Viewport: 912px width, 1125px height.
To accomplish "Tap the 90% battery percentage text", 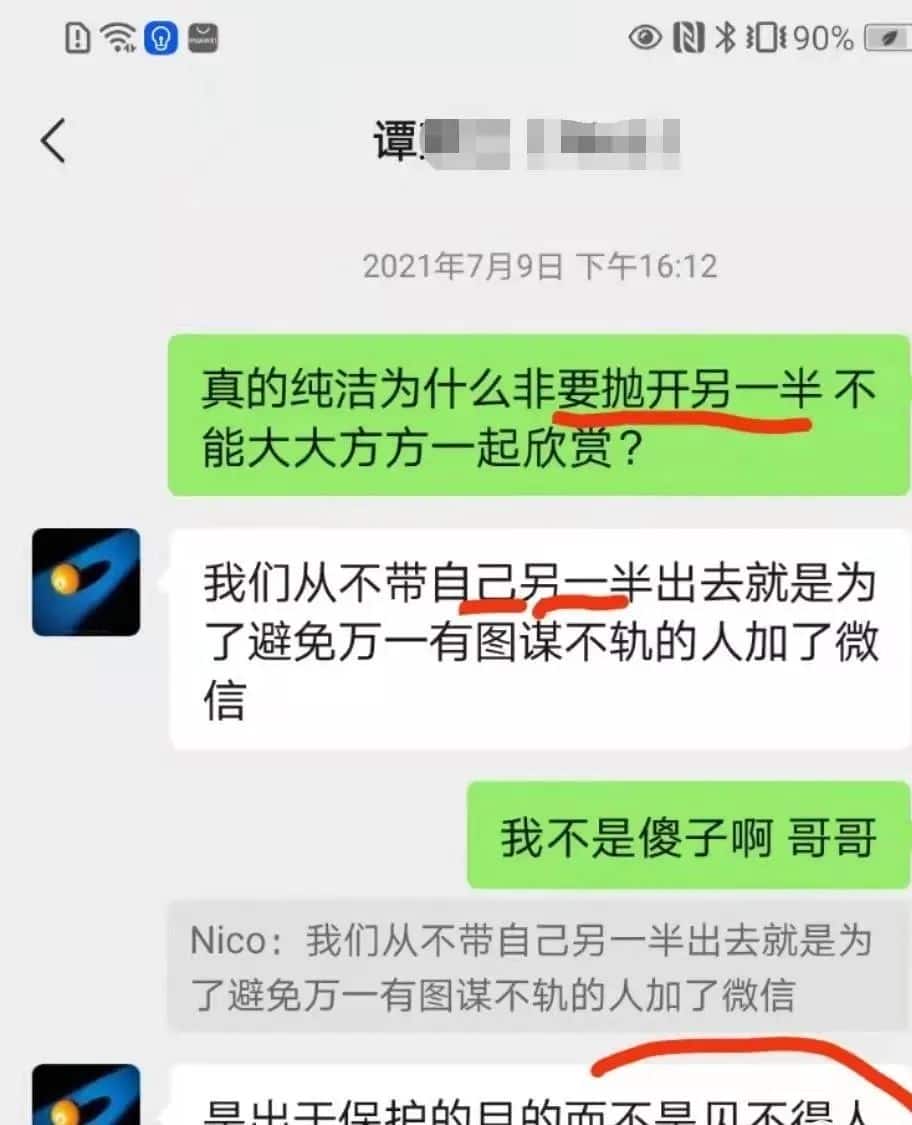I will [x=823, y=38].
